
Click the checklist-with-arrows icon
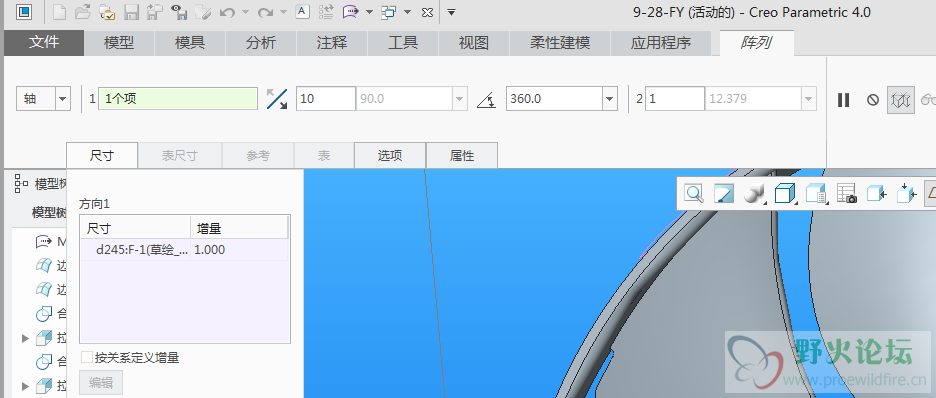tap(327, 12)
